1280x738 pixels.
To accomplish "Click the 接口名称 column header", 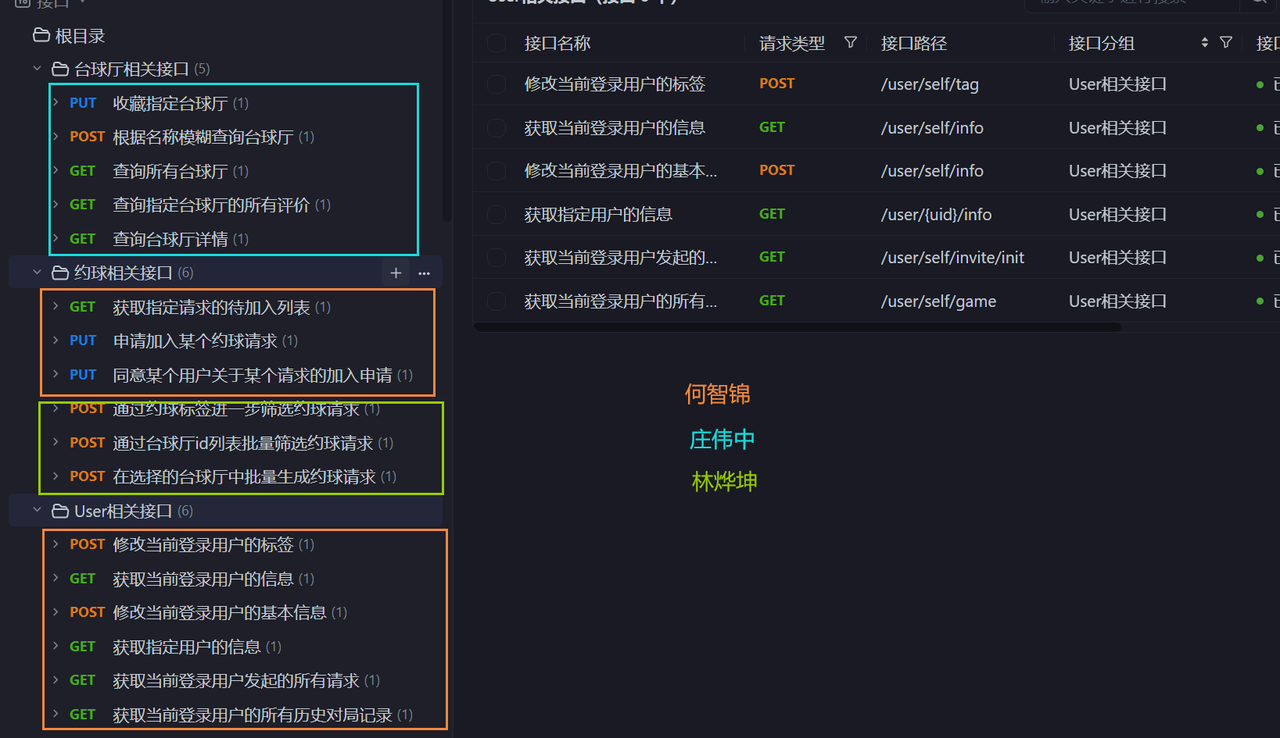I will pyautogui.click(x=557, y=43).
